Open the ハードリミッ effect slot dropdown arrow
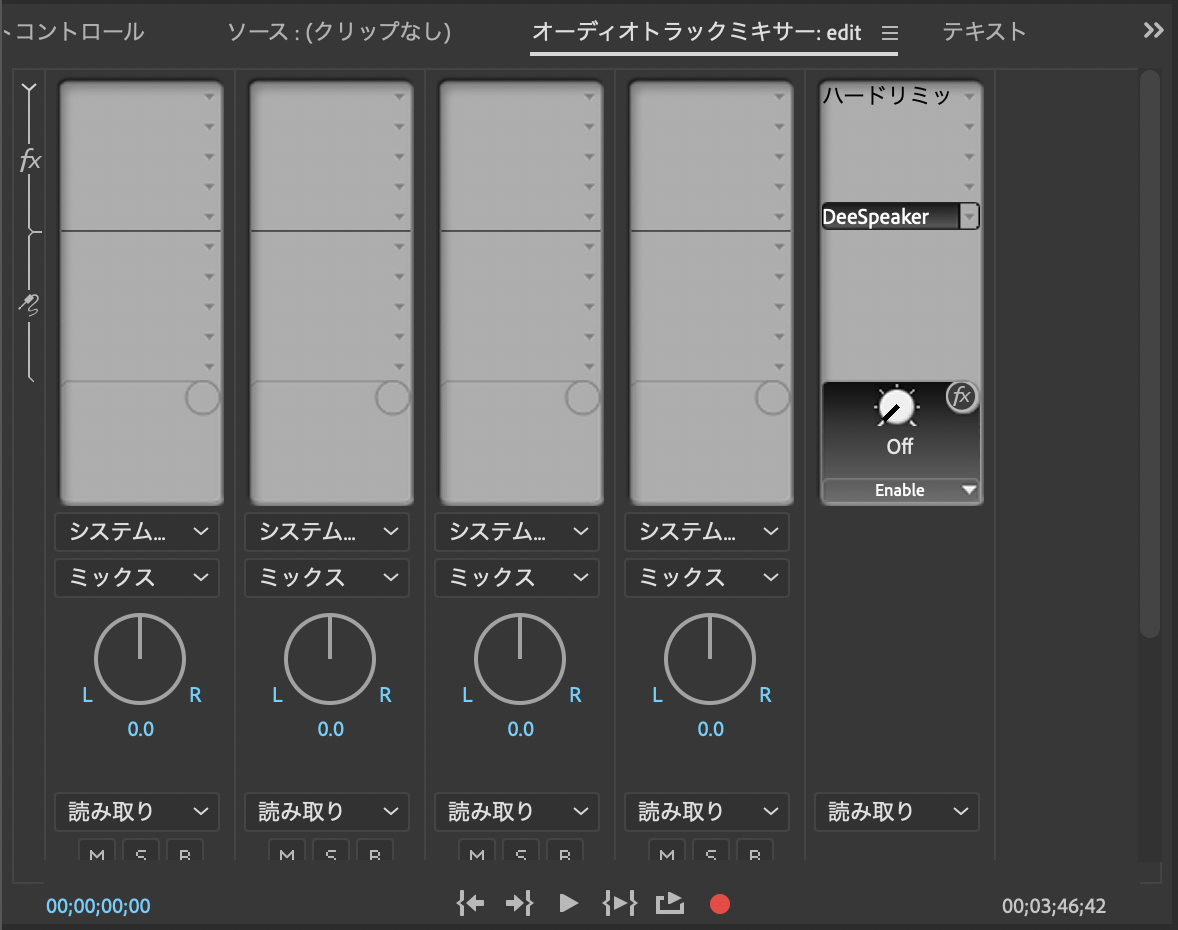The height and width of the screenshot is (930, 1178). 969,96
